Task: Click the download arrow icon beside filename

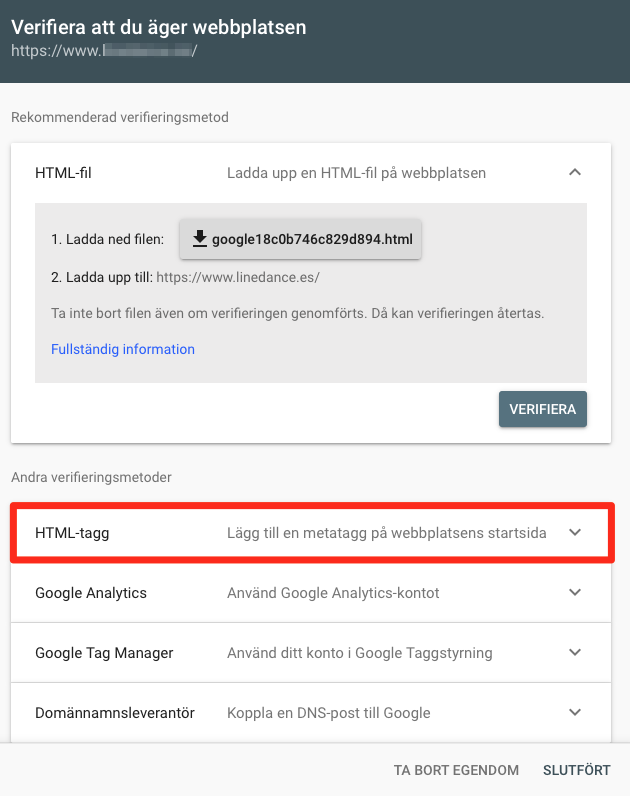Action: 200,239
